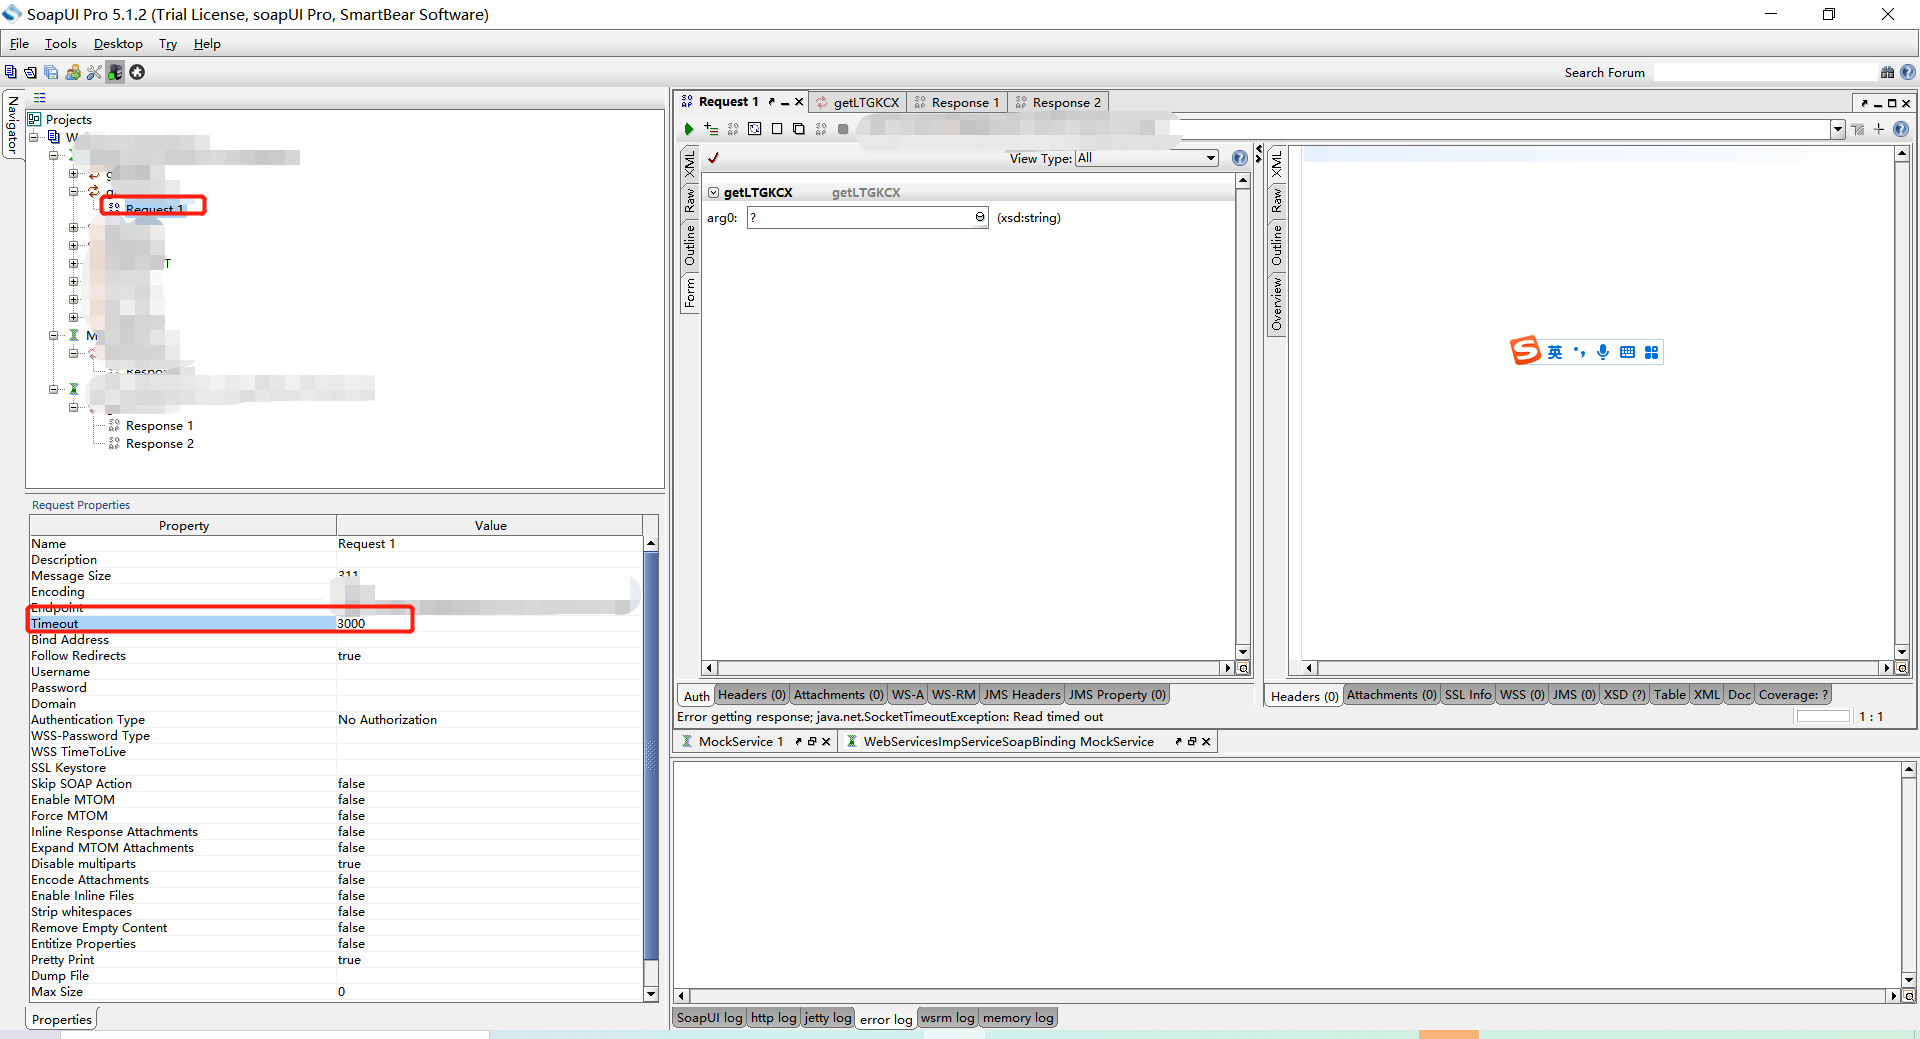1920x1039 pixels.
Task: Click the gray cancel request stop icon
Action: point(843,129)
